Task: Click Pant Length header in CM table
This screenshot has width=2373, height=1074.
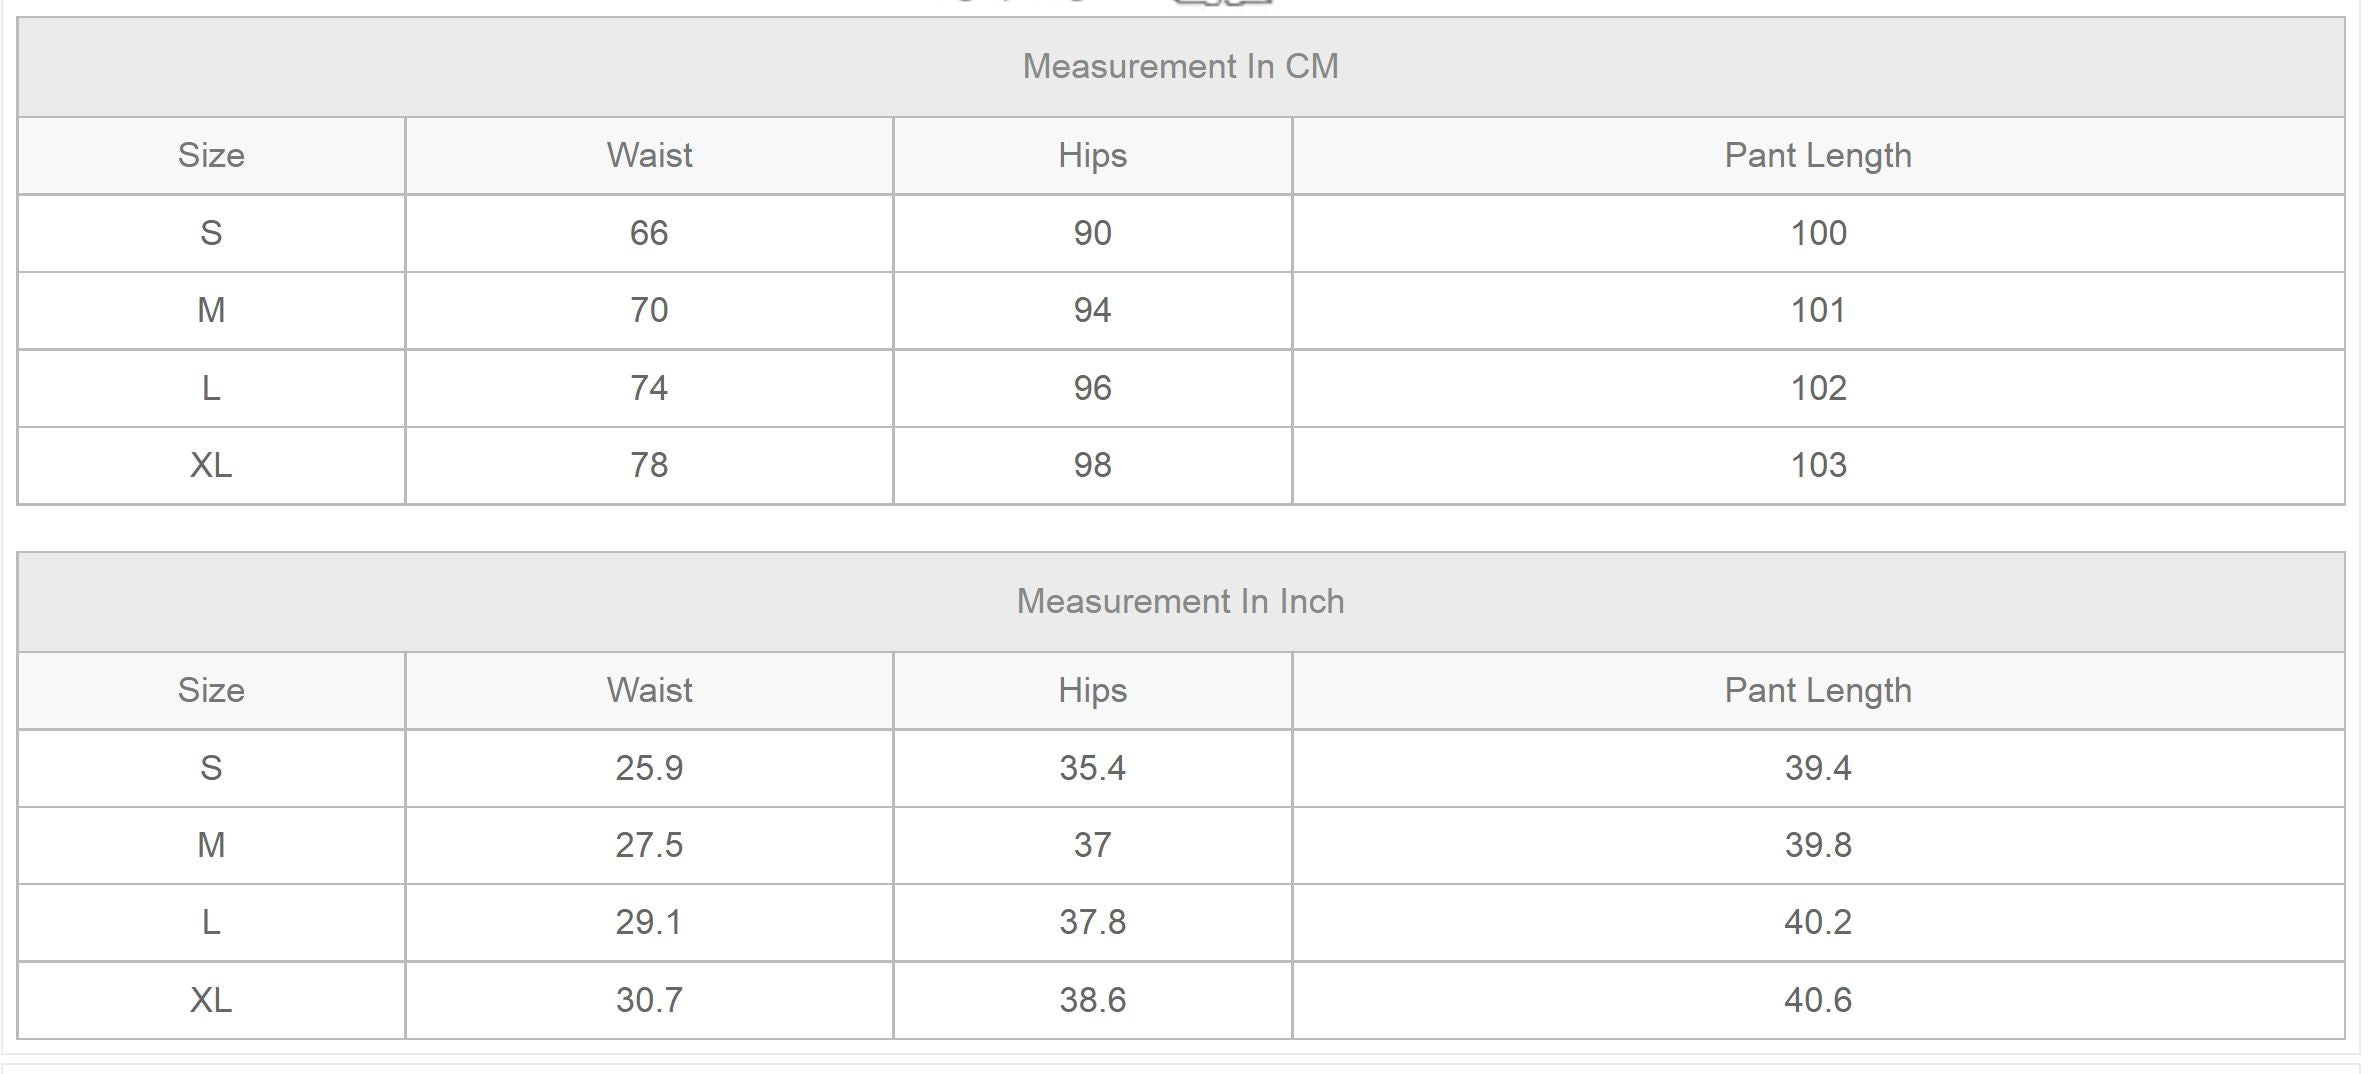Action: pyautogui.click(x=1817, y=155)
